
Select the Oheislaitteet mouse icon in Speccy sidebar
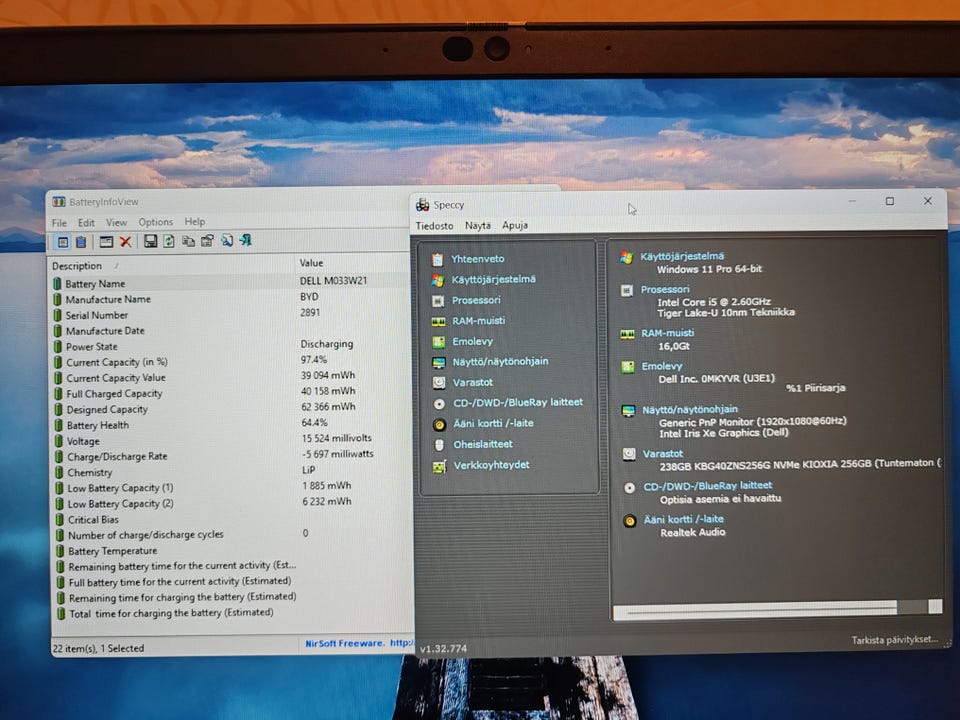(439, 445)
